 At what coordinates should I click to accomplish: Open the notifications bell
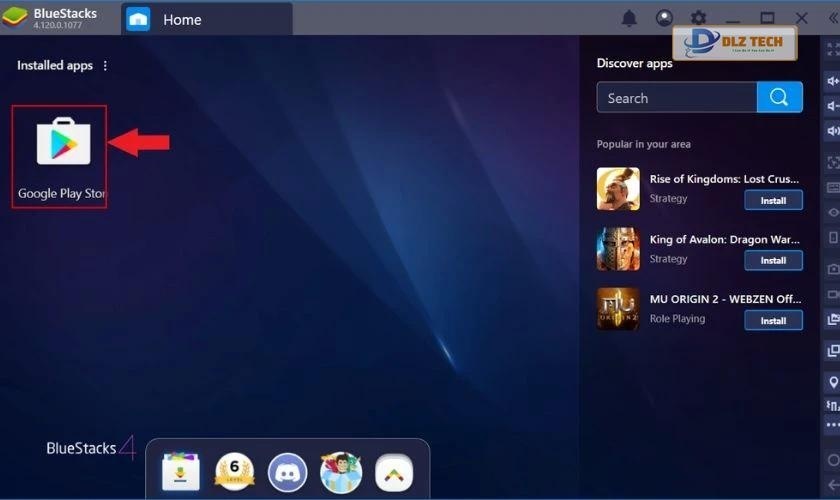pyautogui.click(x=629, y=18)
